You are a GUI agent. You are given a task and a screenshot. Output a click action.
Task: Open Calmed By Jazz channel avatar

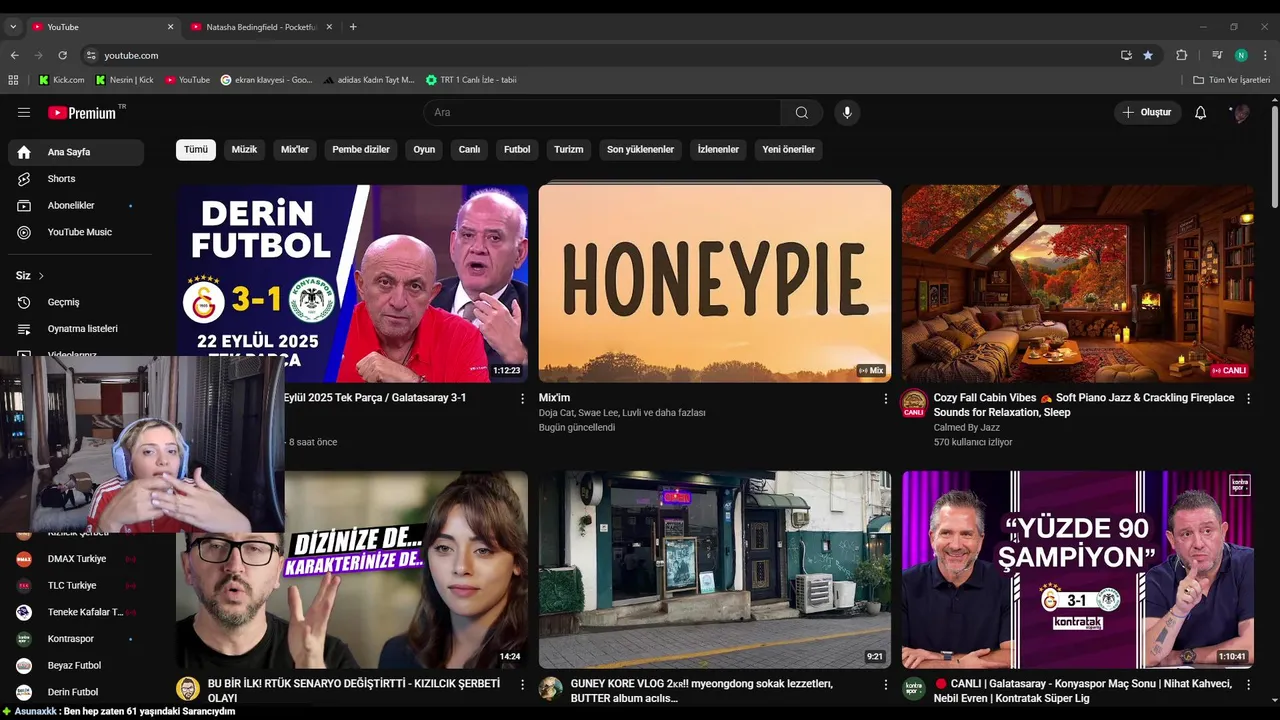coord(914,404)
